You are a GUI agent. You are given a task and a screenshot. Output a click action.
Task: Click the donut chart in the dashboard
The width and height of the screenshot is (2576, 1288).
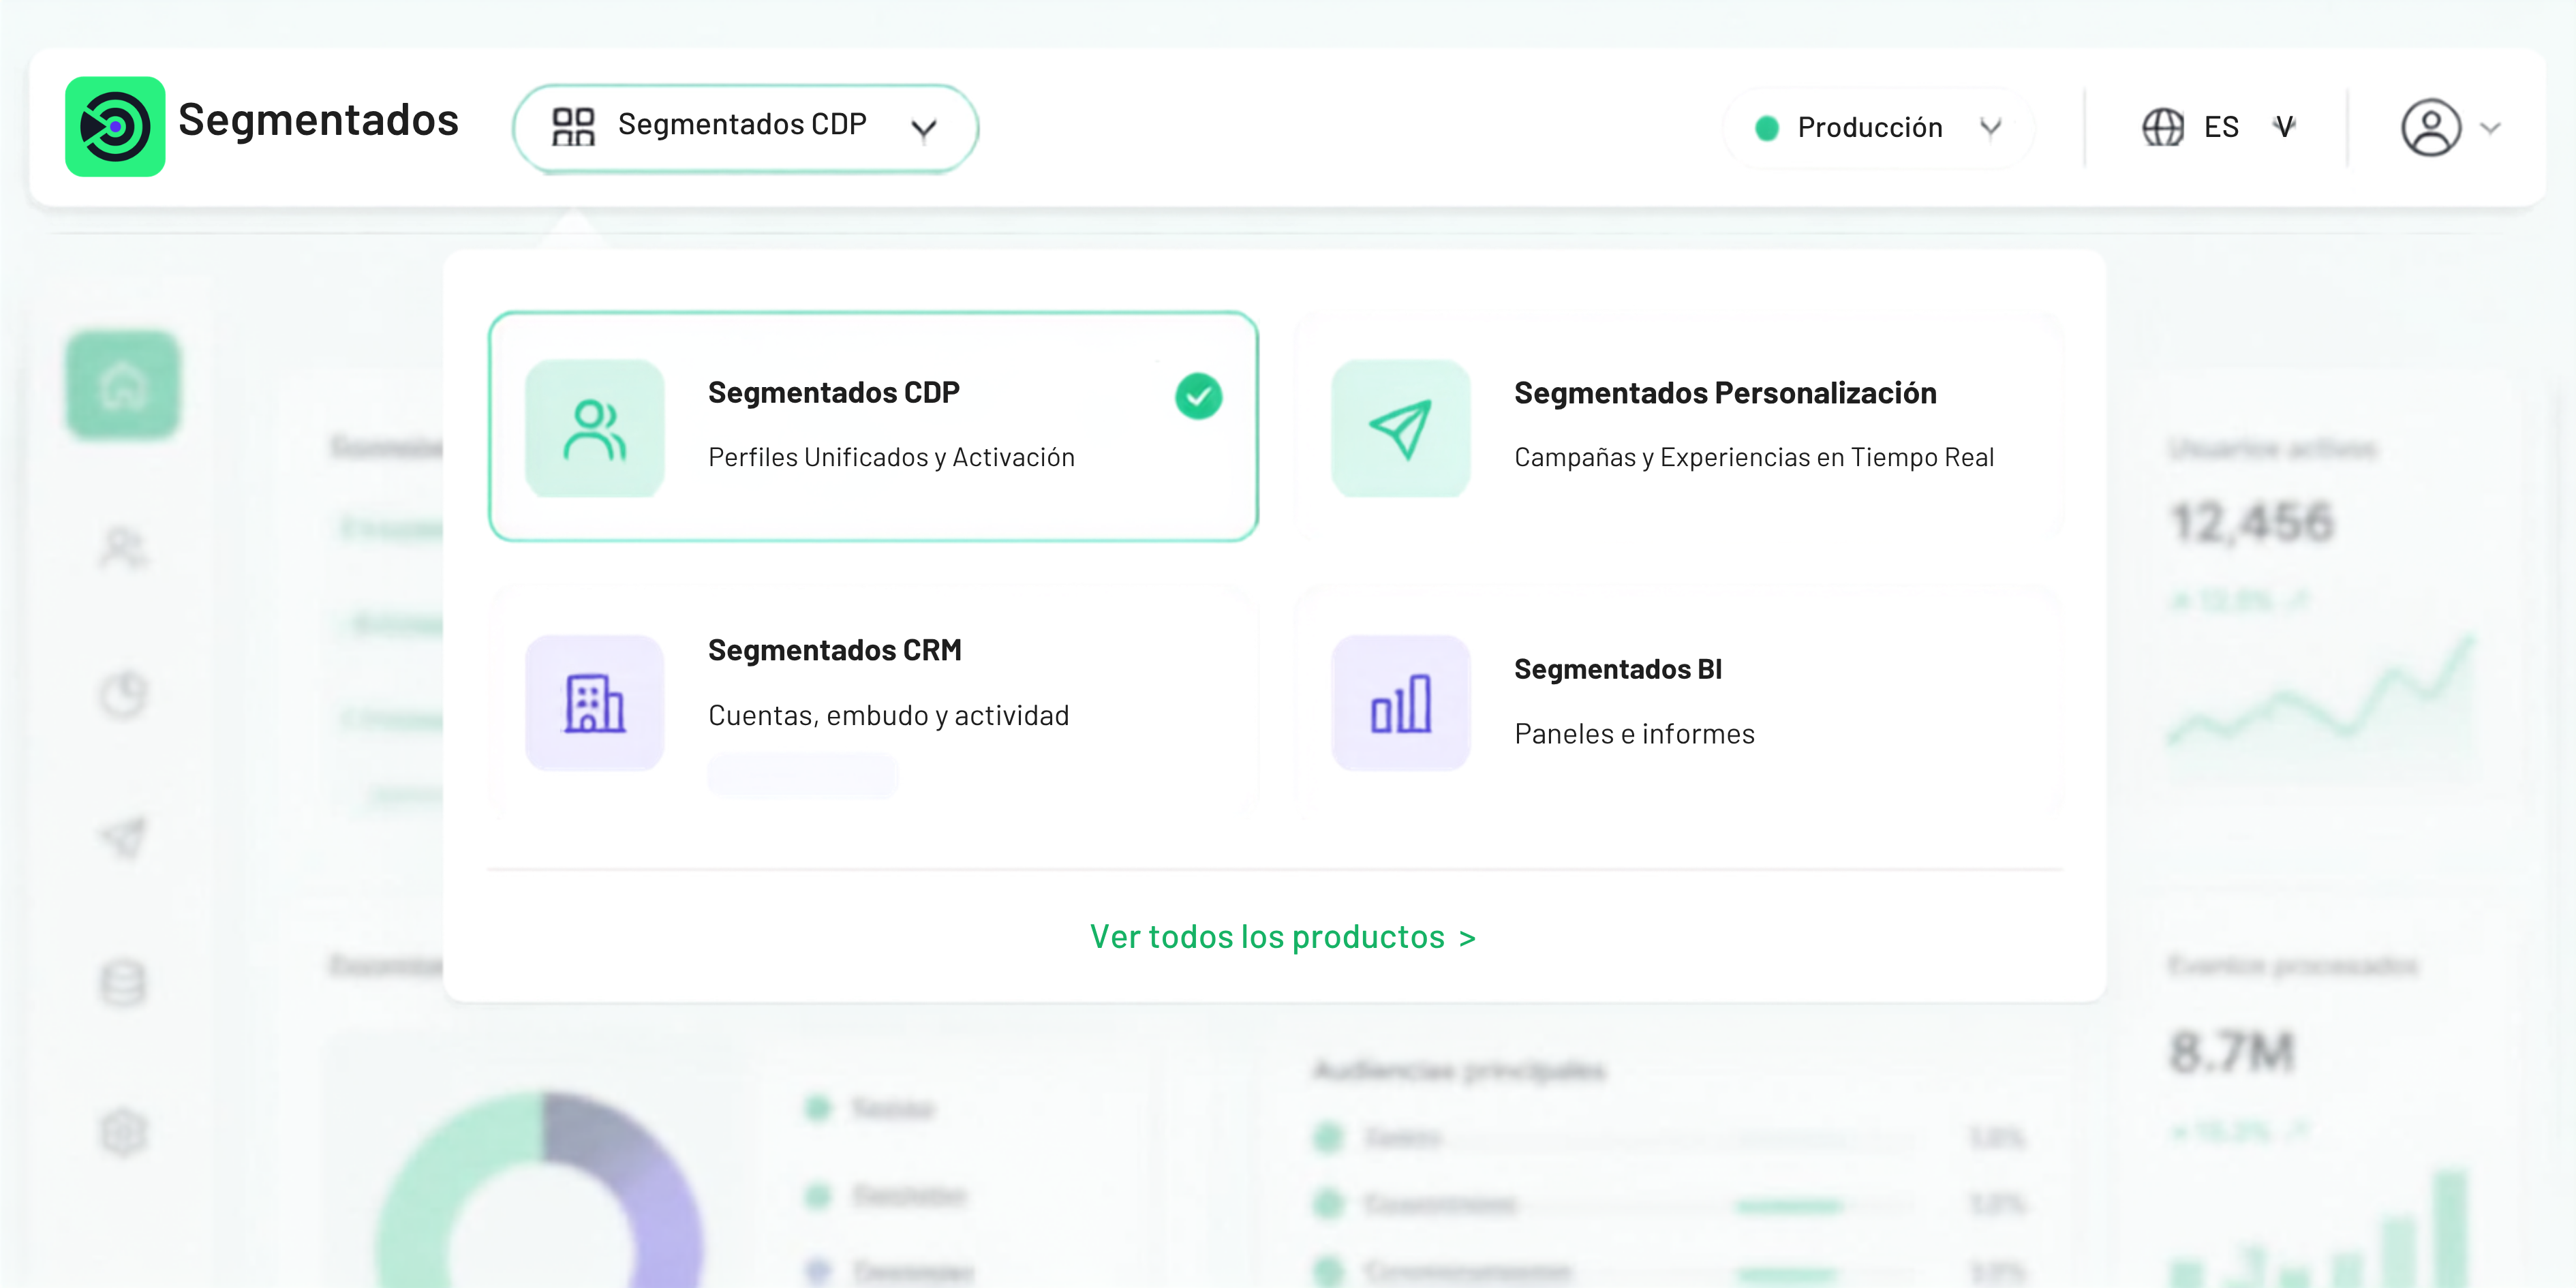pos(541,1190)
